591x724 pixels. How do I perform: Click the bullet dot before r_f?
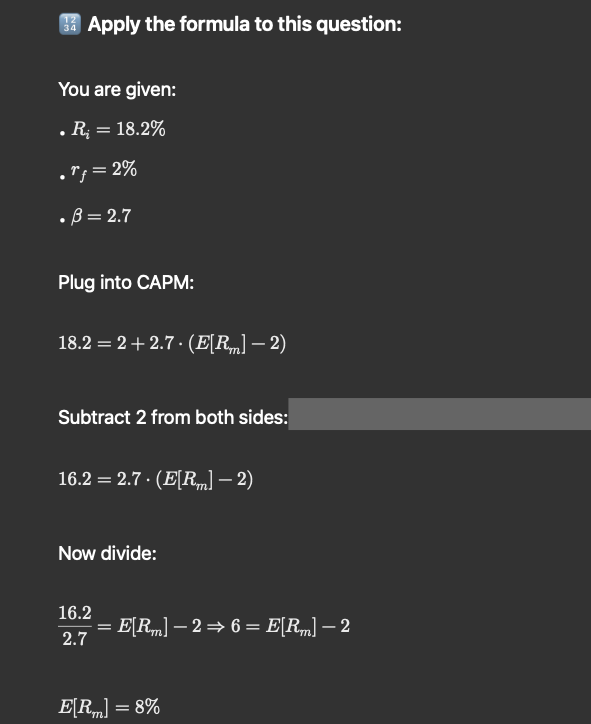coord(62,177)
